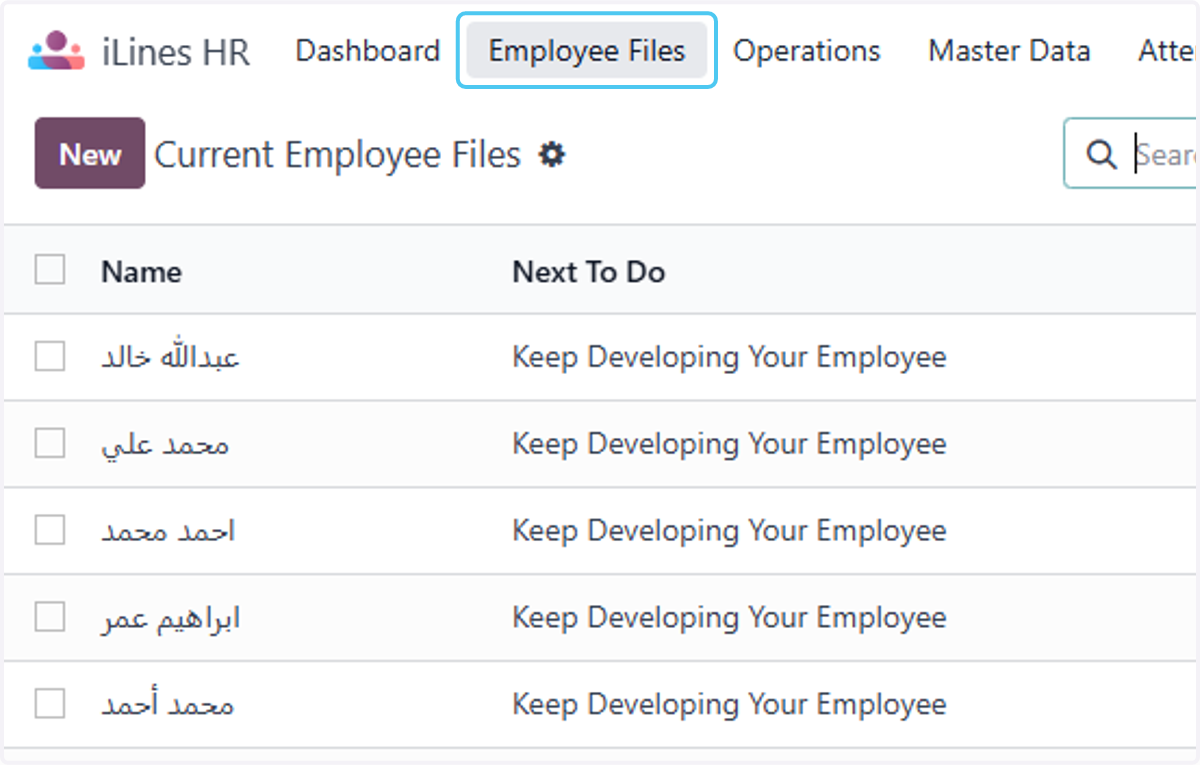
Task: Select checkbox for محمد علي row
Action: tap(50, 443)
